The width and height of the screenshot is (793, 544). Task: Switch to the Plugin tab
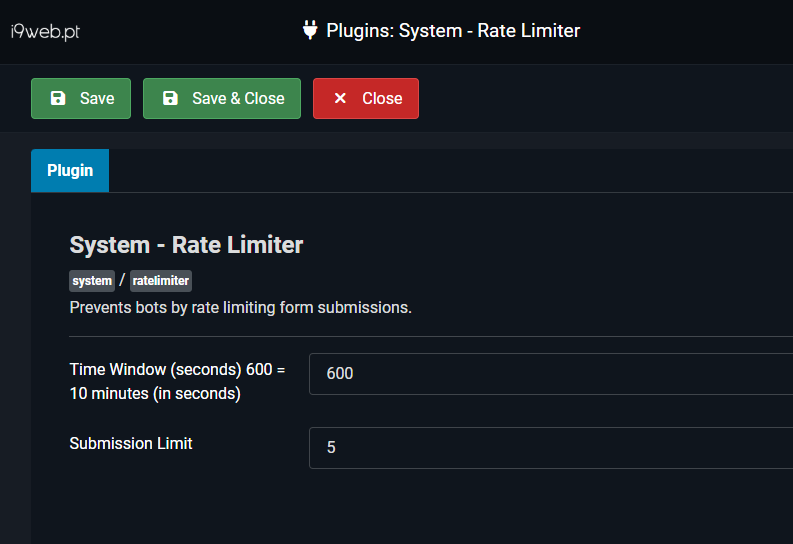(70, 170)
